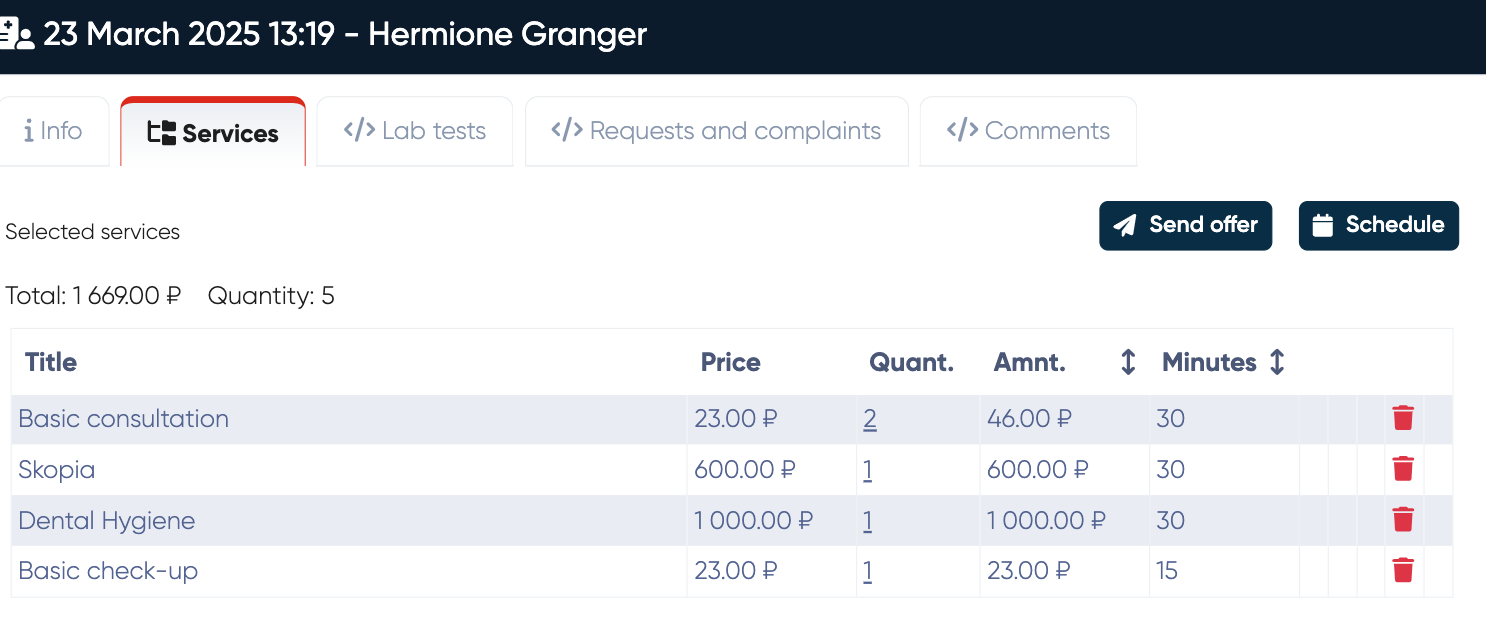Open the Info tab
The image size is (1486, 636).
coord(54,131)
